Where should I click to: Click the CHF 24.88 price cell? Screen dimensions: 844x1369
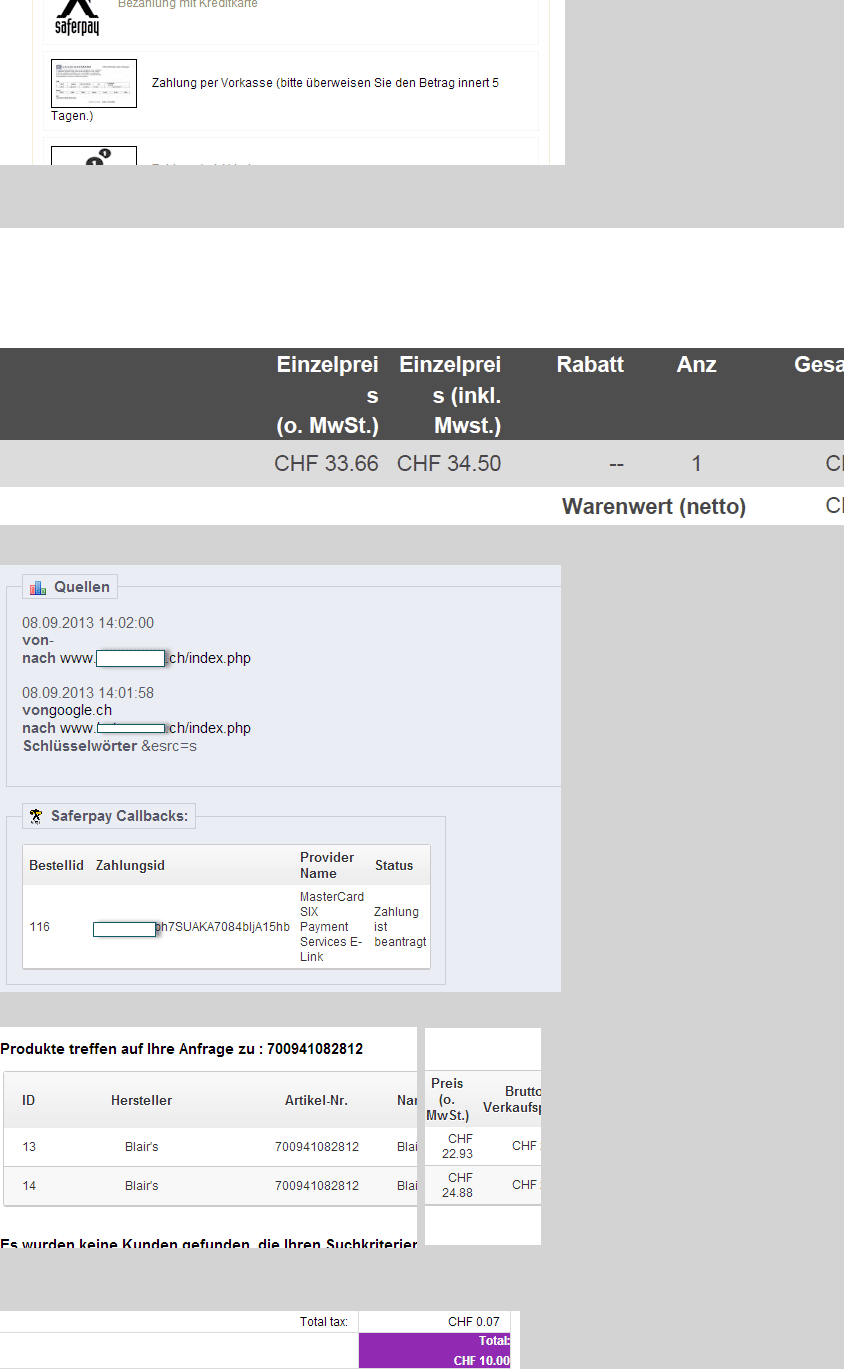[458, 1185]
